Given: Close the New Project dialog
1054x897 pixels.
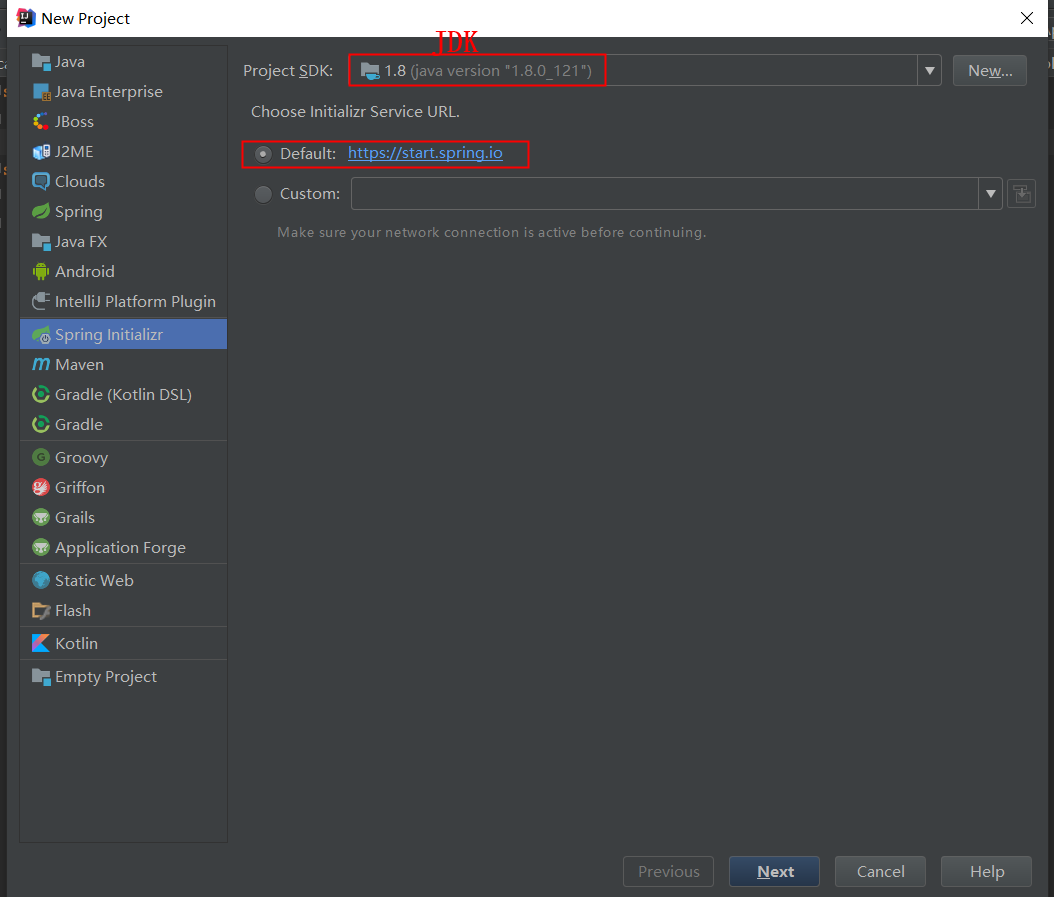Looking at the screenshot, I should tap(1026, 18).
